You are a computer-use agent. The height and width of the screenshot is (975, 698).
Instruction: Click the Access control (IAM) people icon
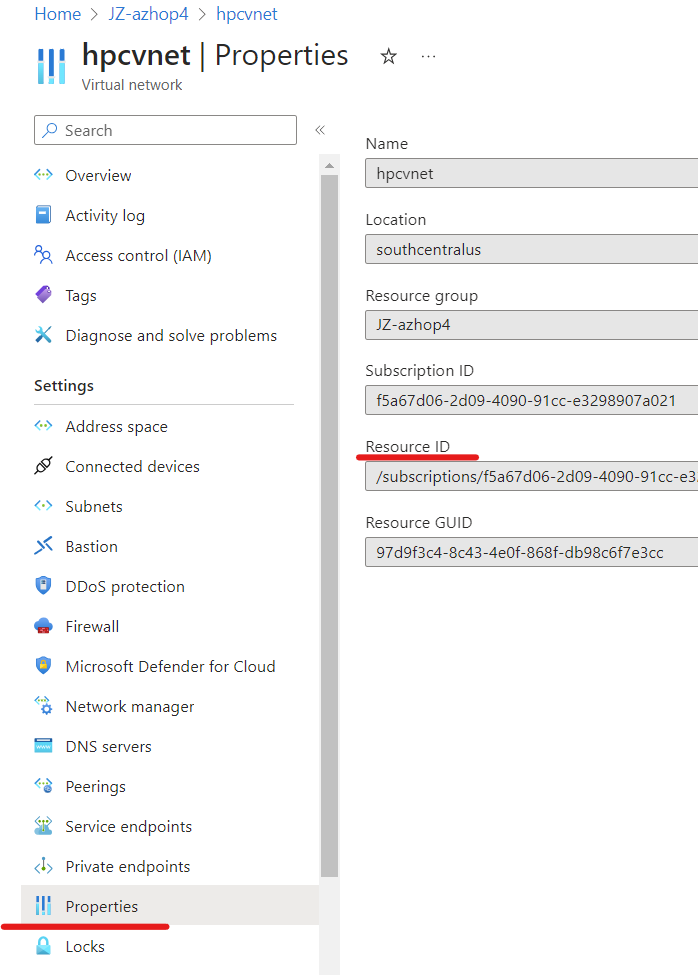point(43,254)
